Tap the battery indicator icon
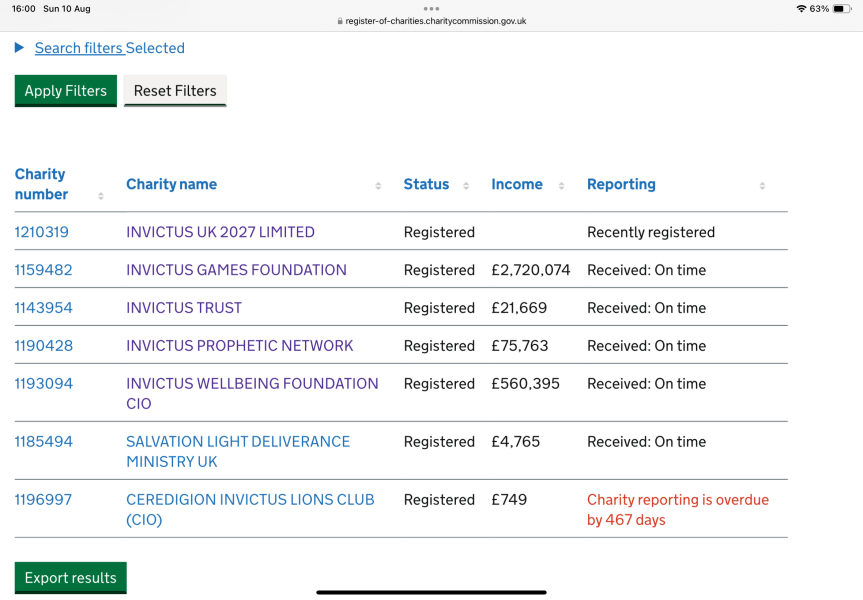Viewport: 863px width, 600px height. (x=842, y=9)
